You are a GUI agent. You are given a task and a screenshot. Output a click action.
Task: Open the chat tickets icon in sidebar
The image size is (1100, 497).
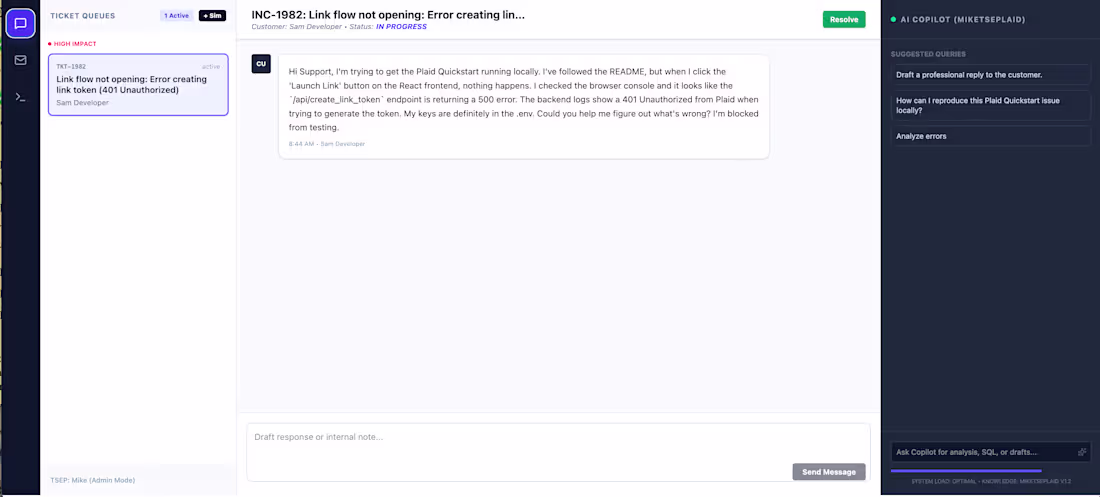click(20, 23)
